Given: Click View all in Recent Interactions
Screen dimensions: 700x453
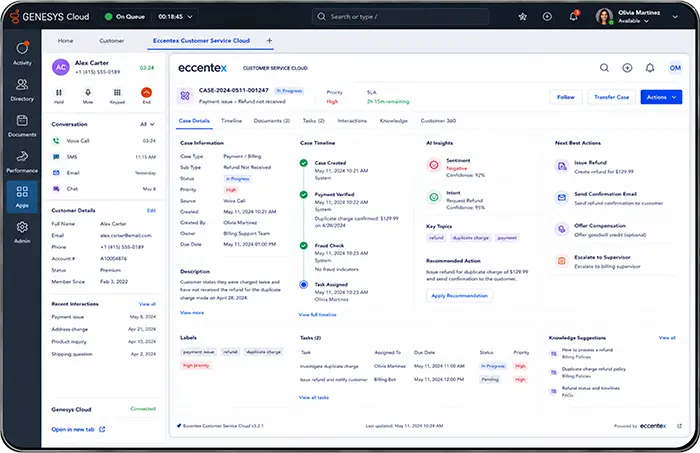Looking at the screenshot, I should 147,304.
